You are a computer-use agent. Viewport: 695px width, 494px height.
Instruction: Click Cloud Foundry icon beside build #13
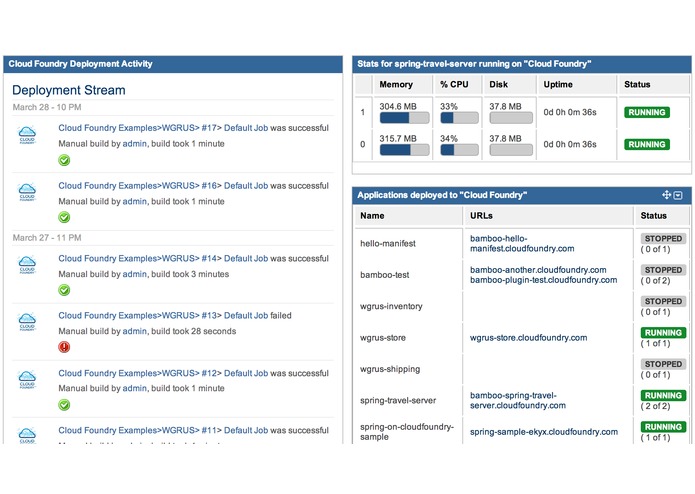27,322
